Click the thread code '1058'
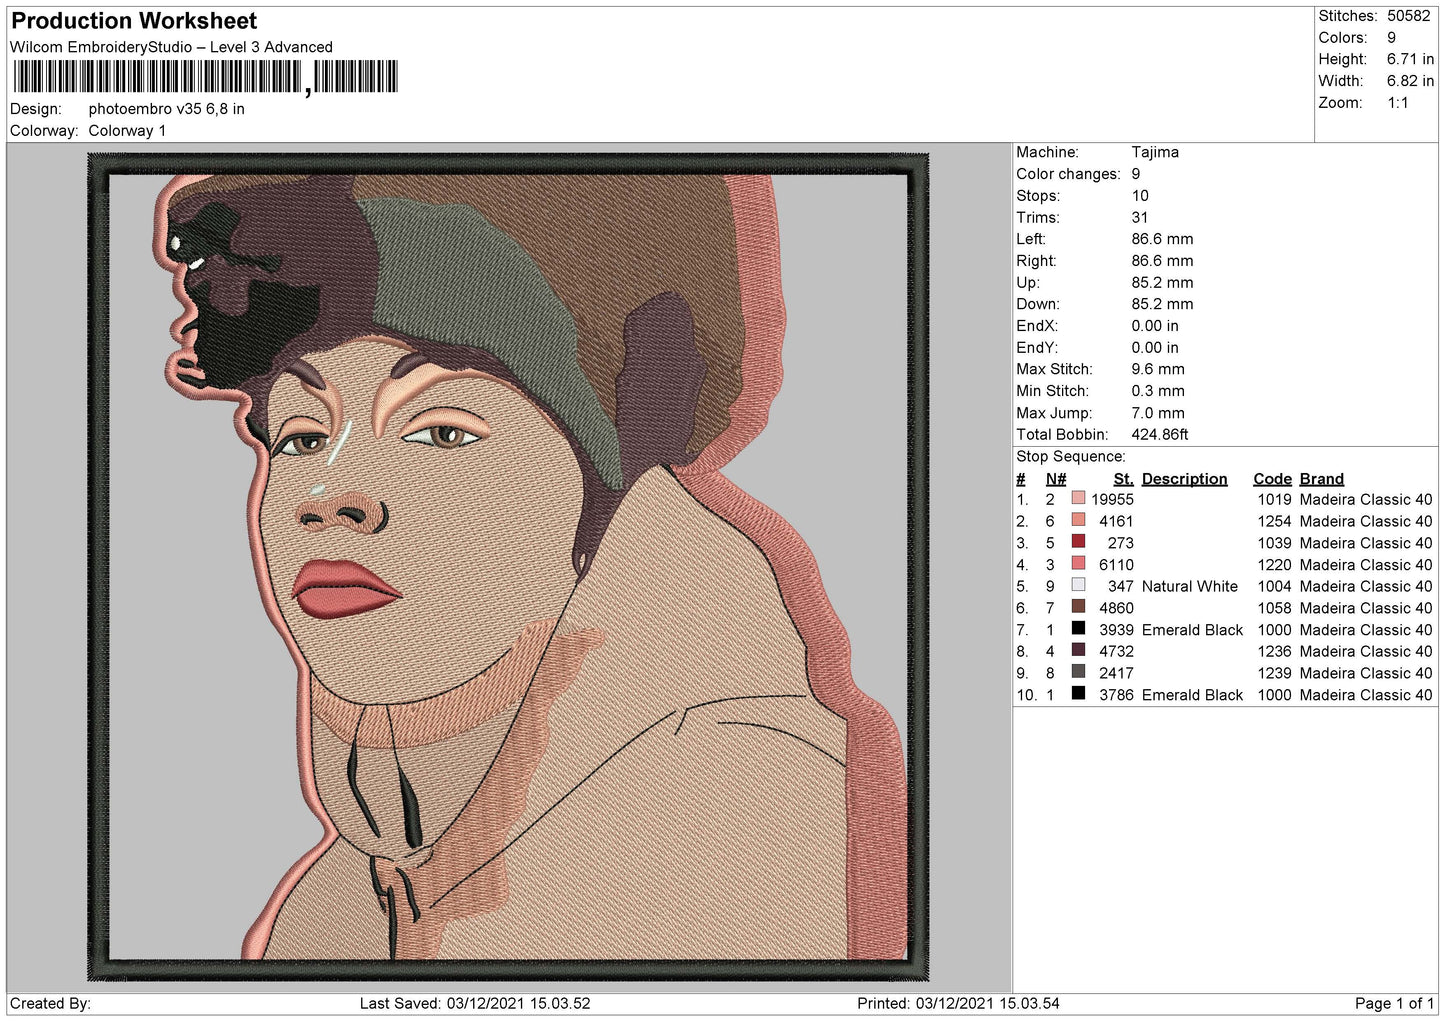 tap(1274, 608)
